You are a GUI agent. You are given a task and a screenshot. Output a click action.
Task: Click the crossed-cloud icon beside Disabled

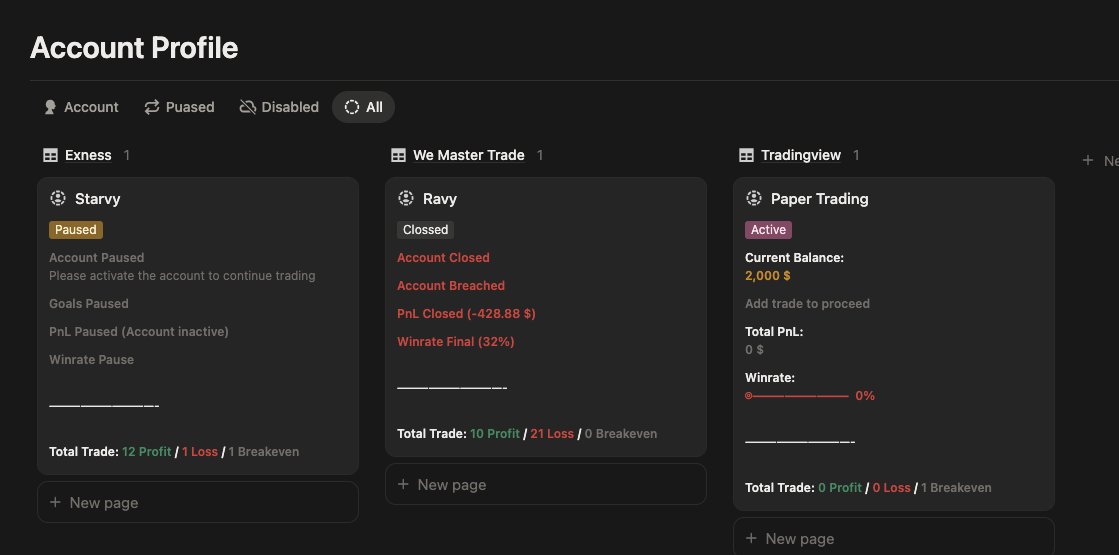pos(248,107)
